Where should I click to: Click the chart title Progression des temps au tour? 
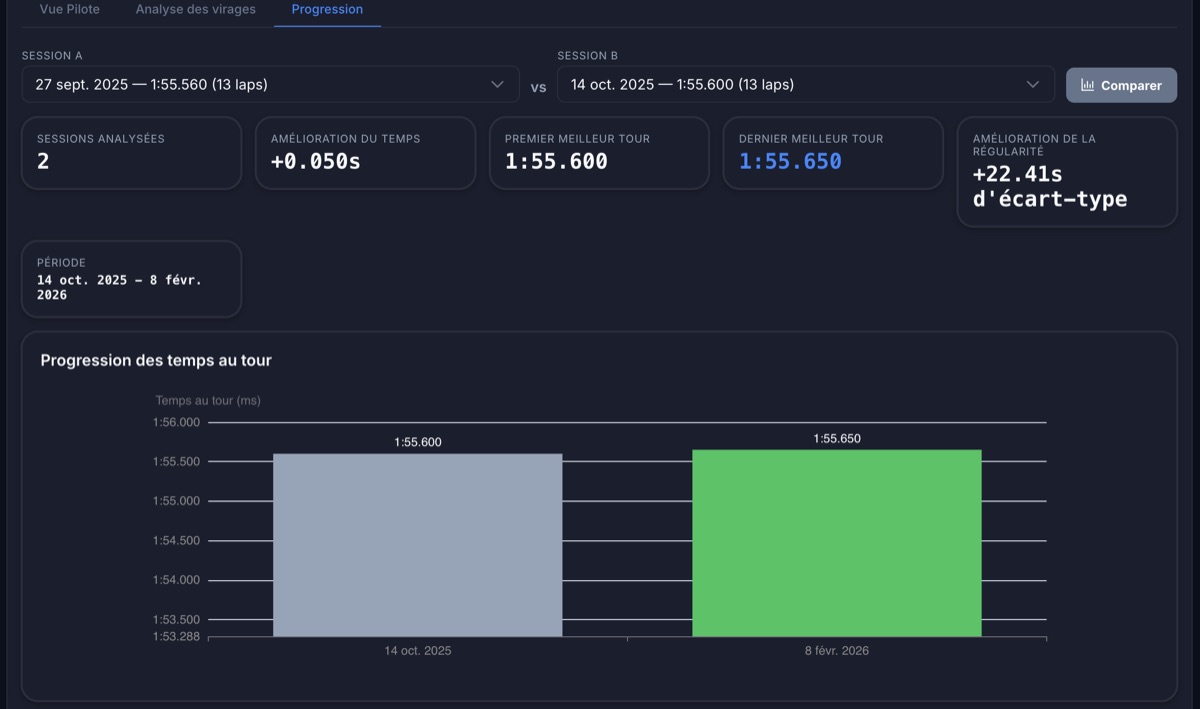(156, 360)
